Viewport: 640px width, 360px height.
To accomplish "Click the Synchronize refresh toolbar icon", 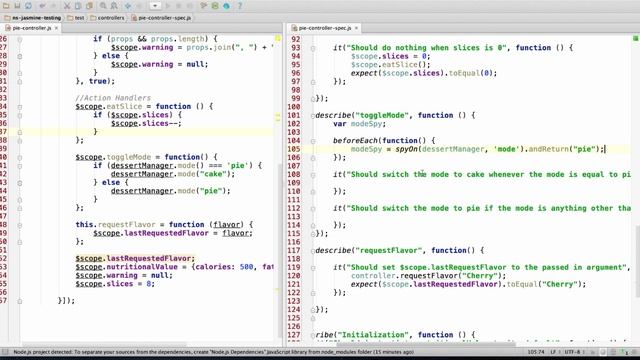I will [x=28, y=6].
